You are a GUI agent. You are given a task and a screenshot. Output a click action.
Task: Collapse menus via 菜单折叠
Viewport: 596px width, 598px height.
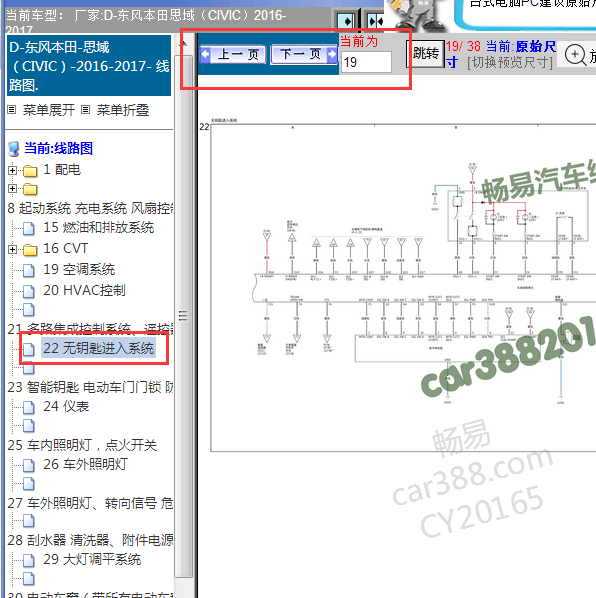click(122, 110)
